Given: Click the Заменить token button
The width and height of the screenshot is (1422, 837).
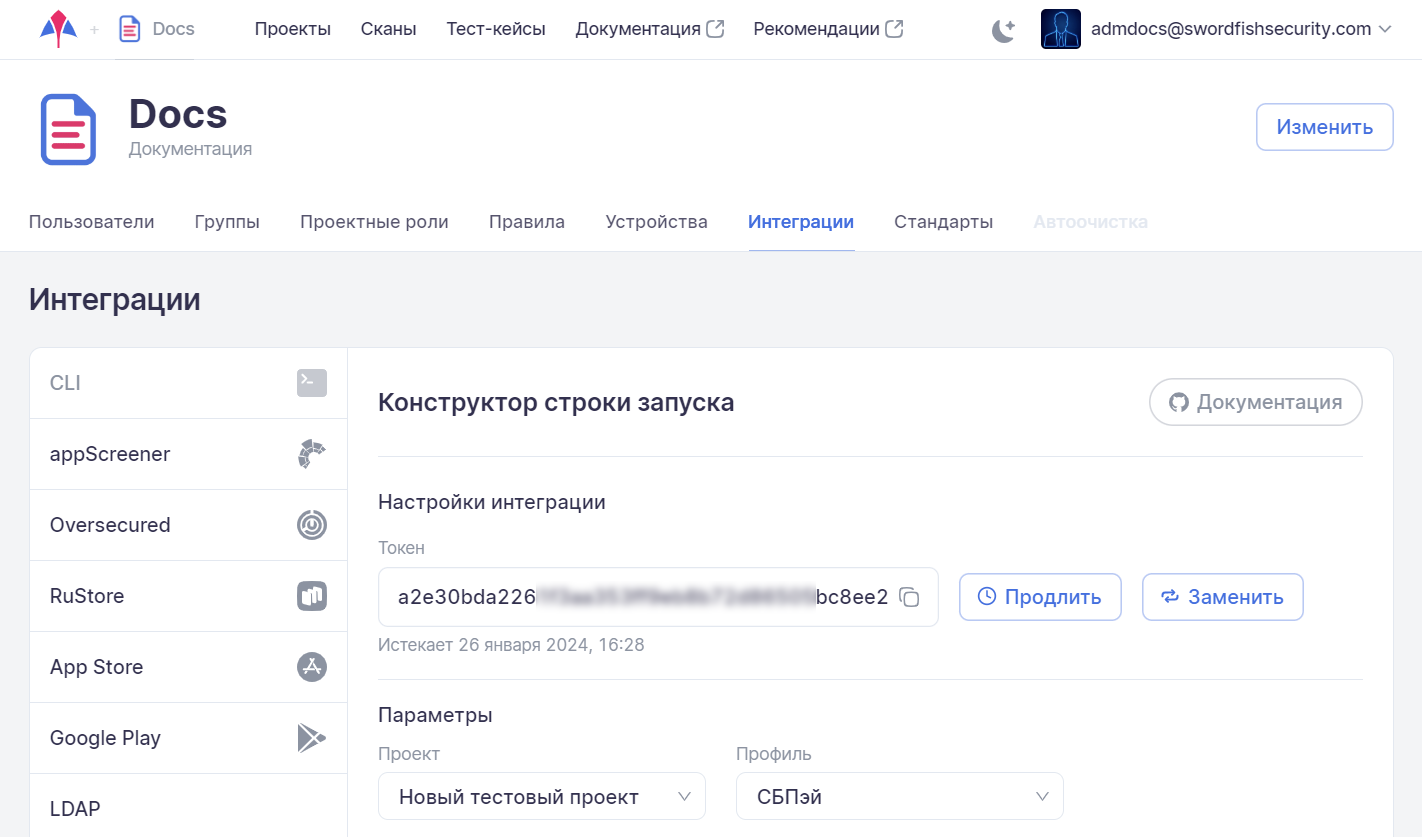Looking at the screenshot, I should (1222, 597).
